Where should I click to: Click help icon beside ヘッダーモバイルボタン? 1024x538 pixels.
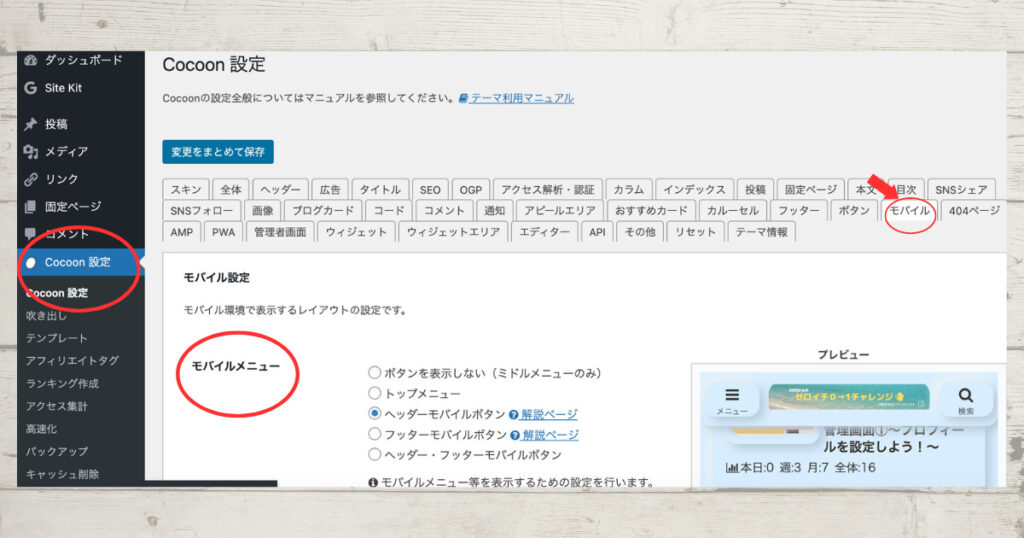click(x=514, y=415)
